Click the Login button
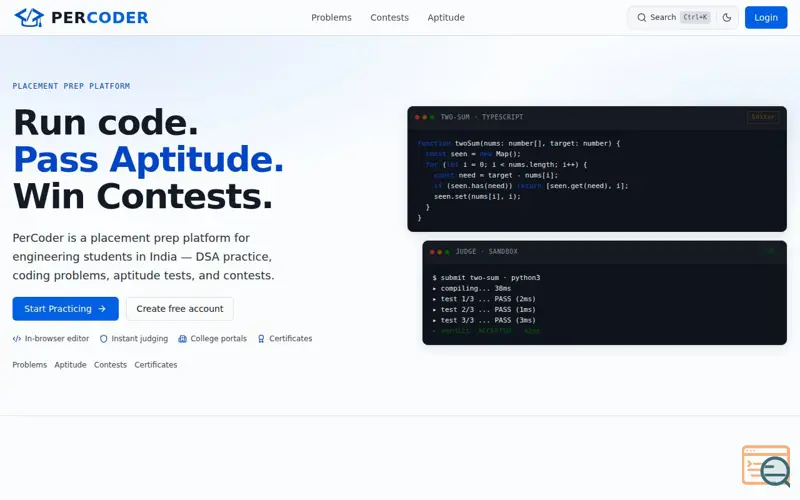Screen dimensions: 800x500 766,17
